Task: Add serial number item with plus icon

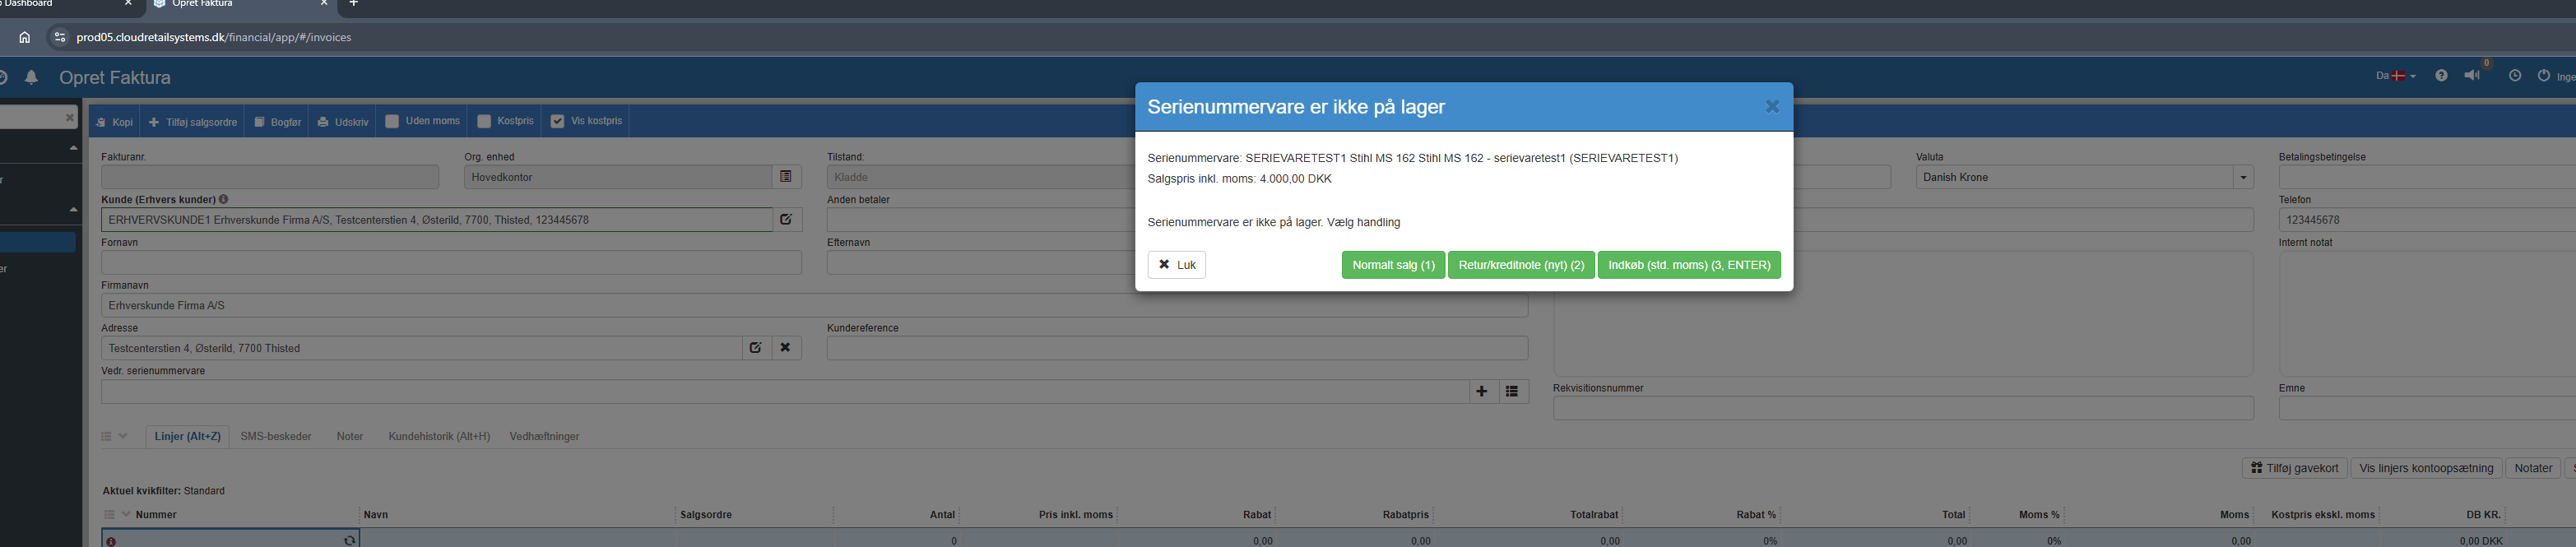Action: click(x=1482, y=391)
